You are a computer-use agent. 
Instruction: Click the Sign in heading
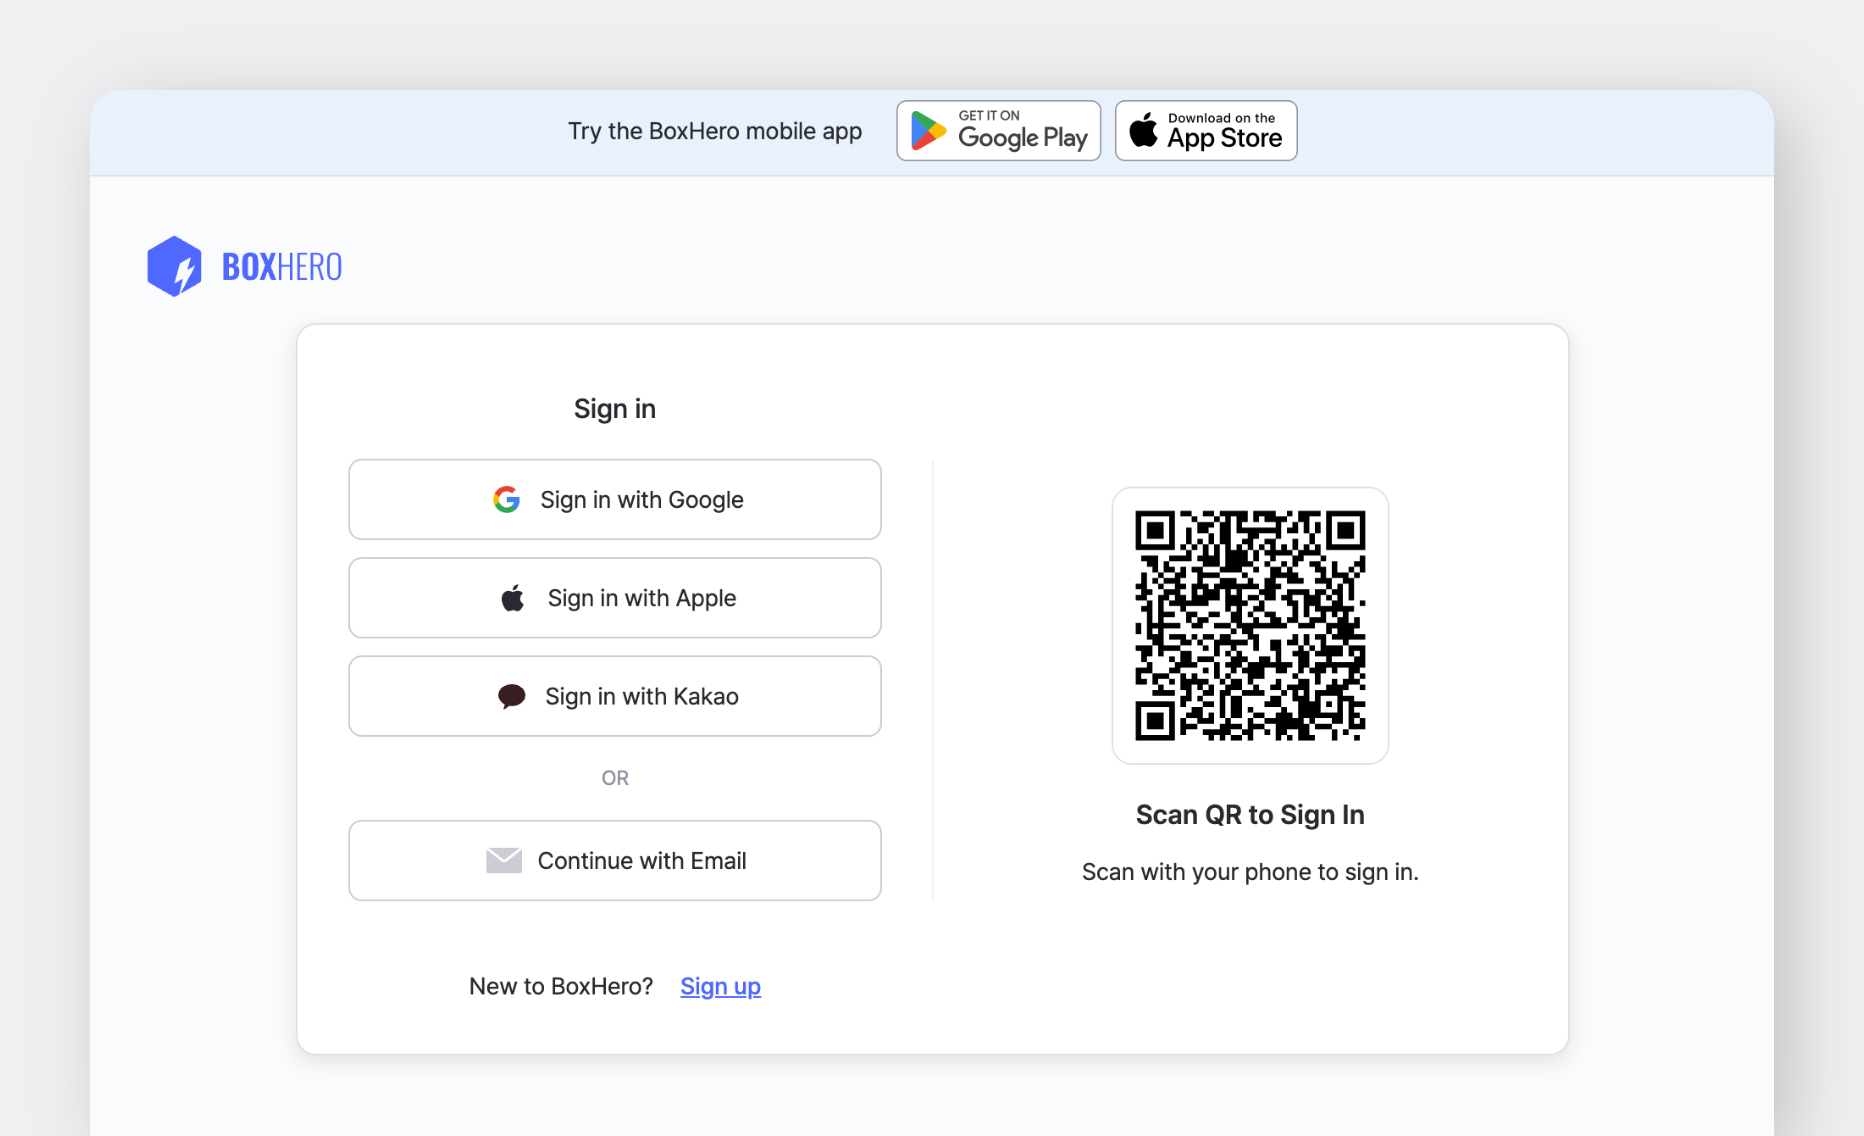click(x=614, y=408)
